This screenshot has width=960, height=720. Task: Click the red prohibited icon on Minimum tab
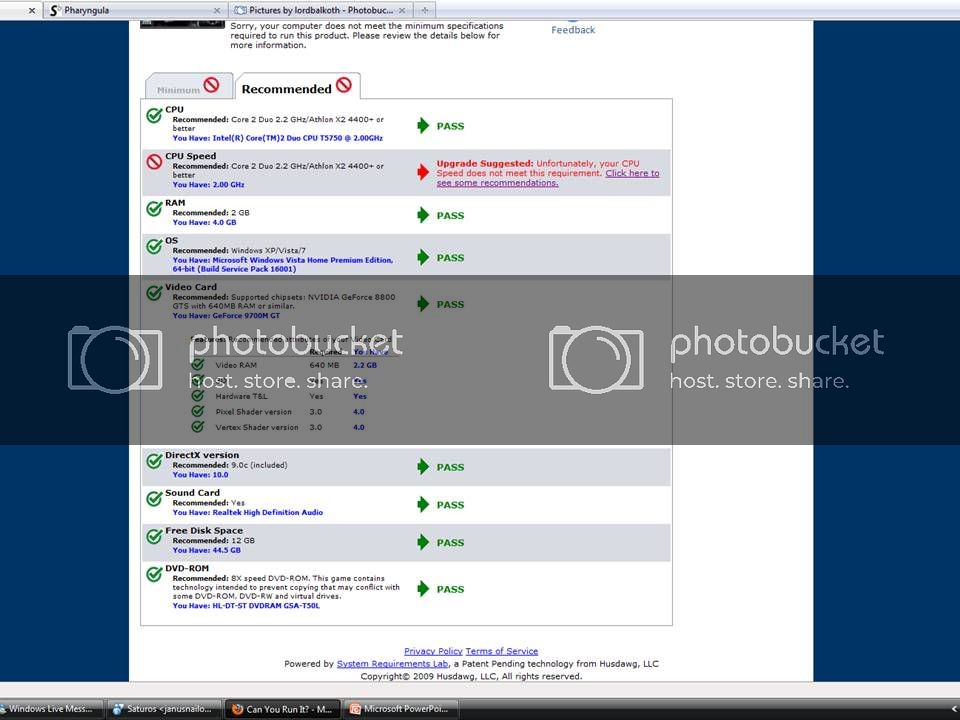[211, 84]
